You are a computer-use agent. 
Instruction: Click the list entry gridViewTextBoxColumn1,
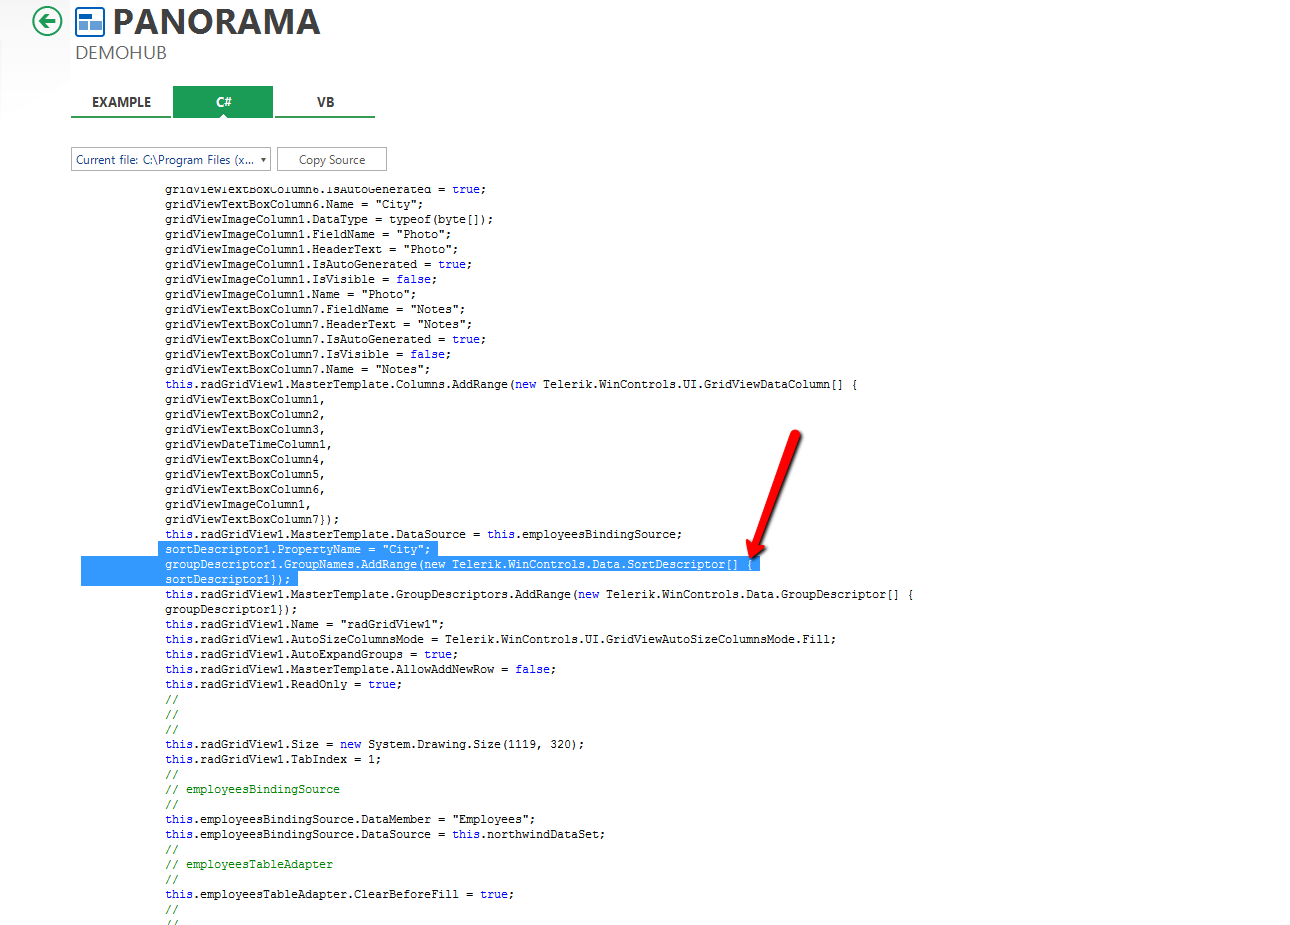pos(245,399)
